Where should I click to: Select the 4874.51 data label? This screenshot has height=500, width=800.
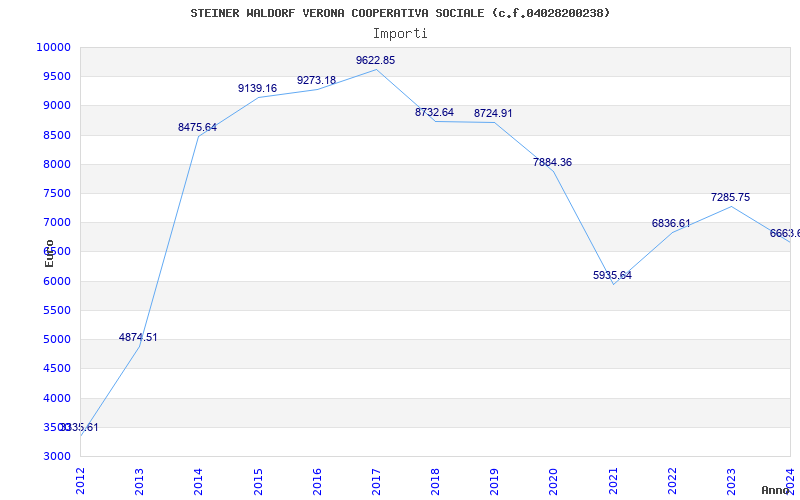pos(138,337)
